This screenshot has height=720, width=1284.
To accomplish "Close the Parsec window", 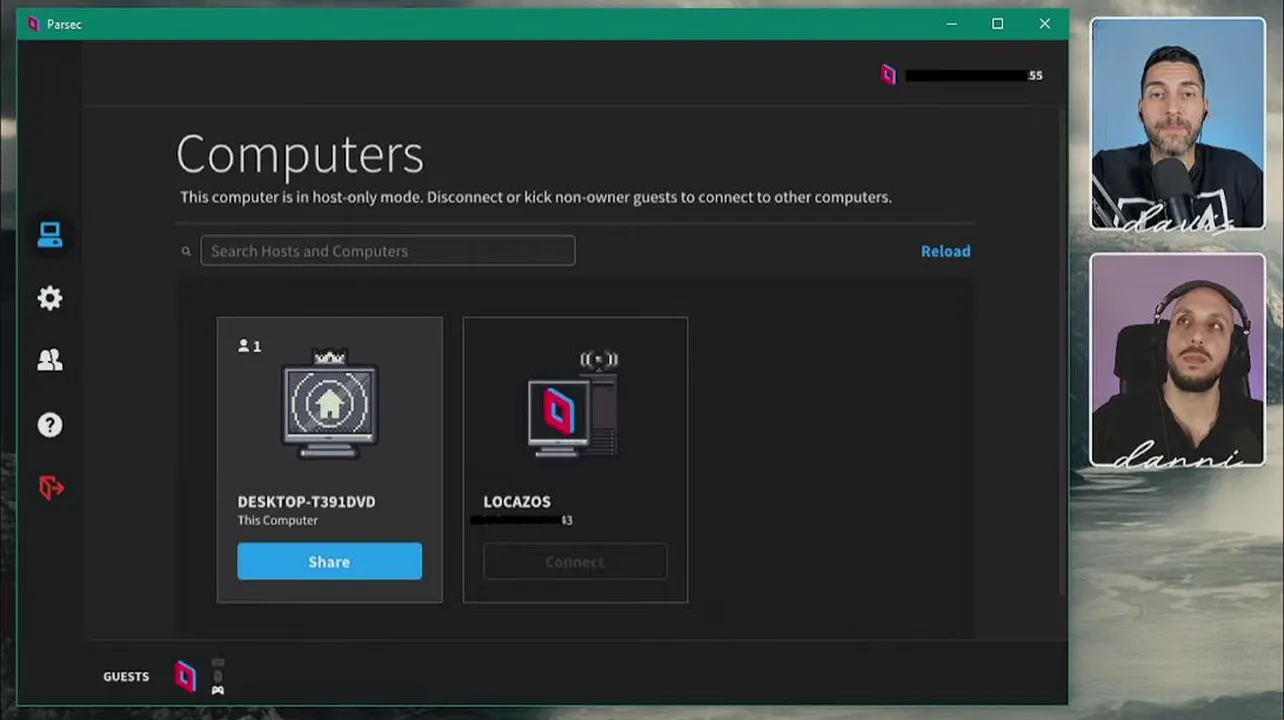I will (1044, 24).
